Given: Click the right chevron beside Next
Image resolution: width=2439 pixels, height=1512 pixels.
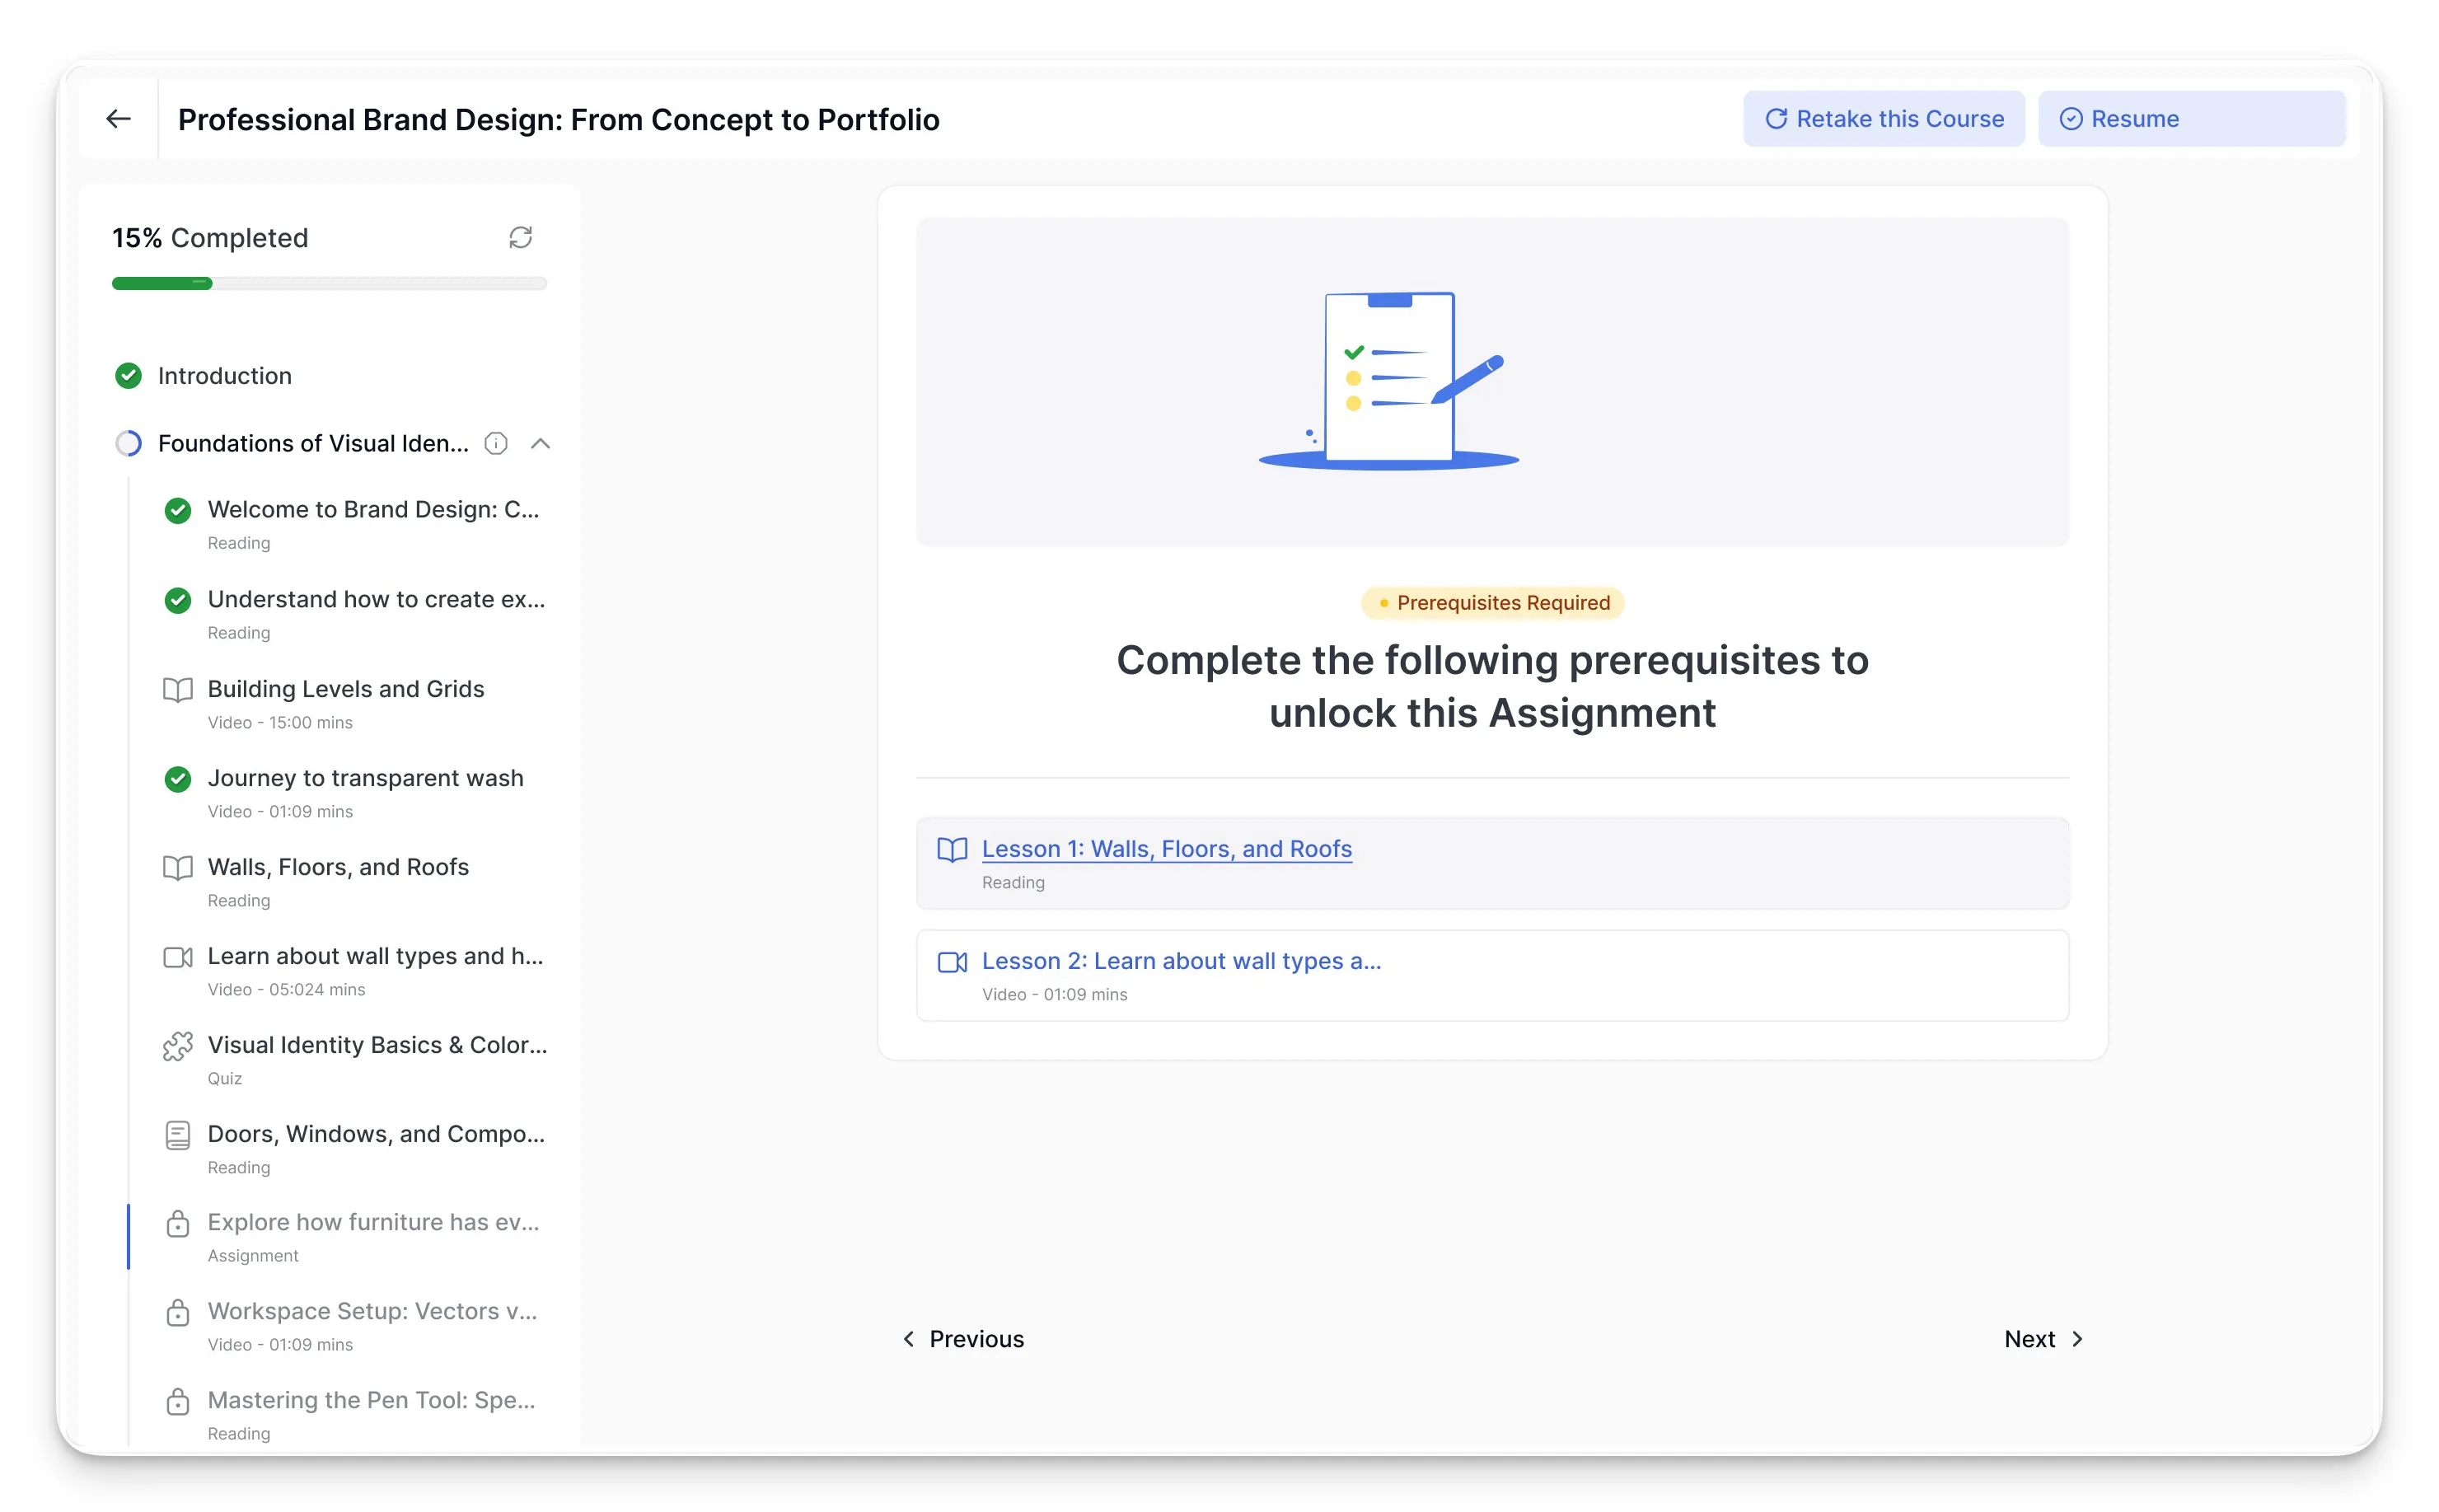Looking at the screenshot, I should click(2077, 1339).
